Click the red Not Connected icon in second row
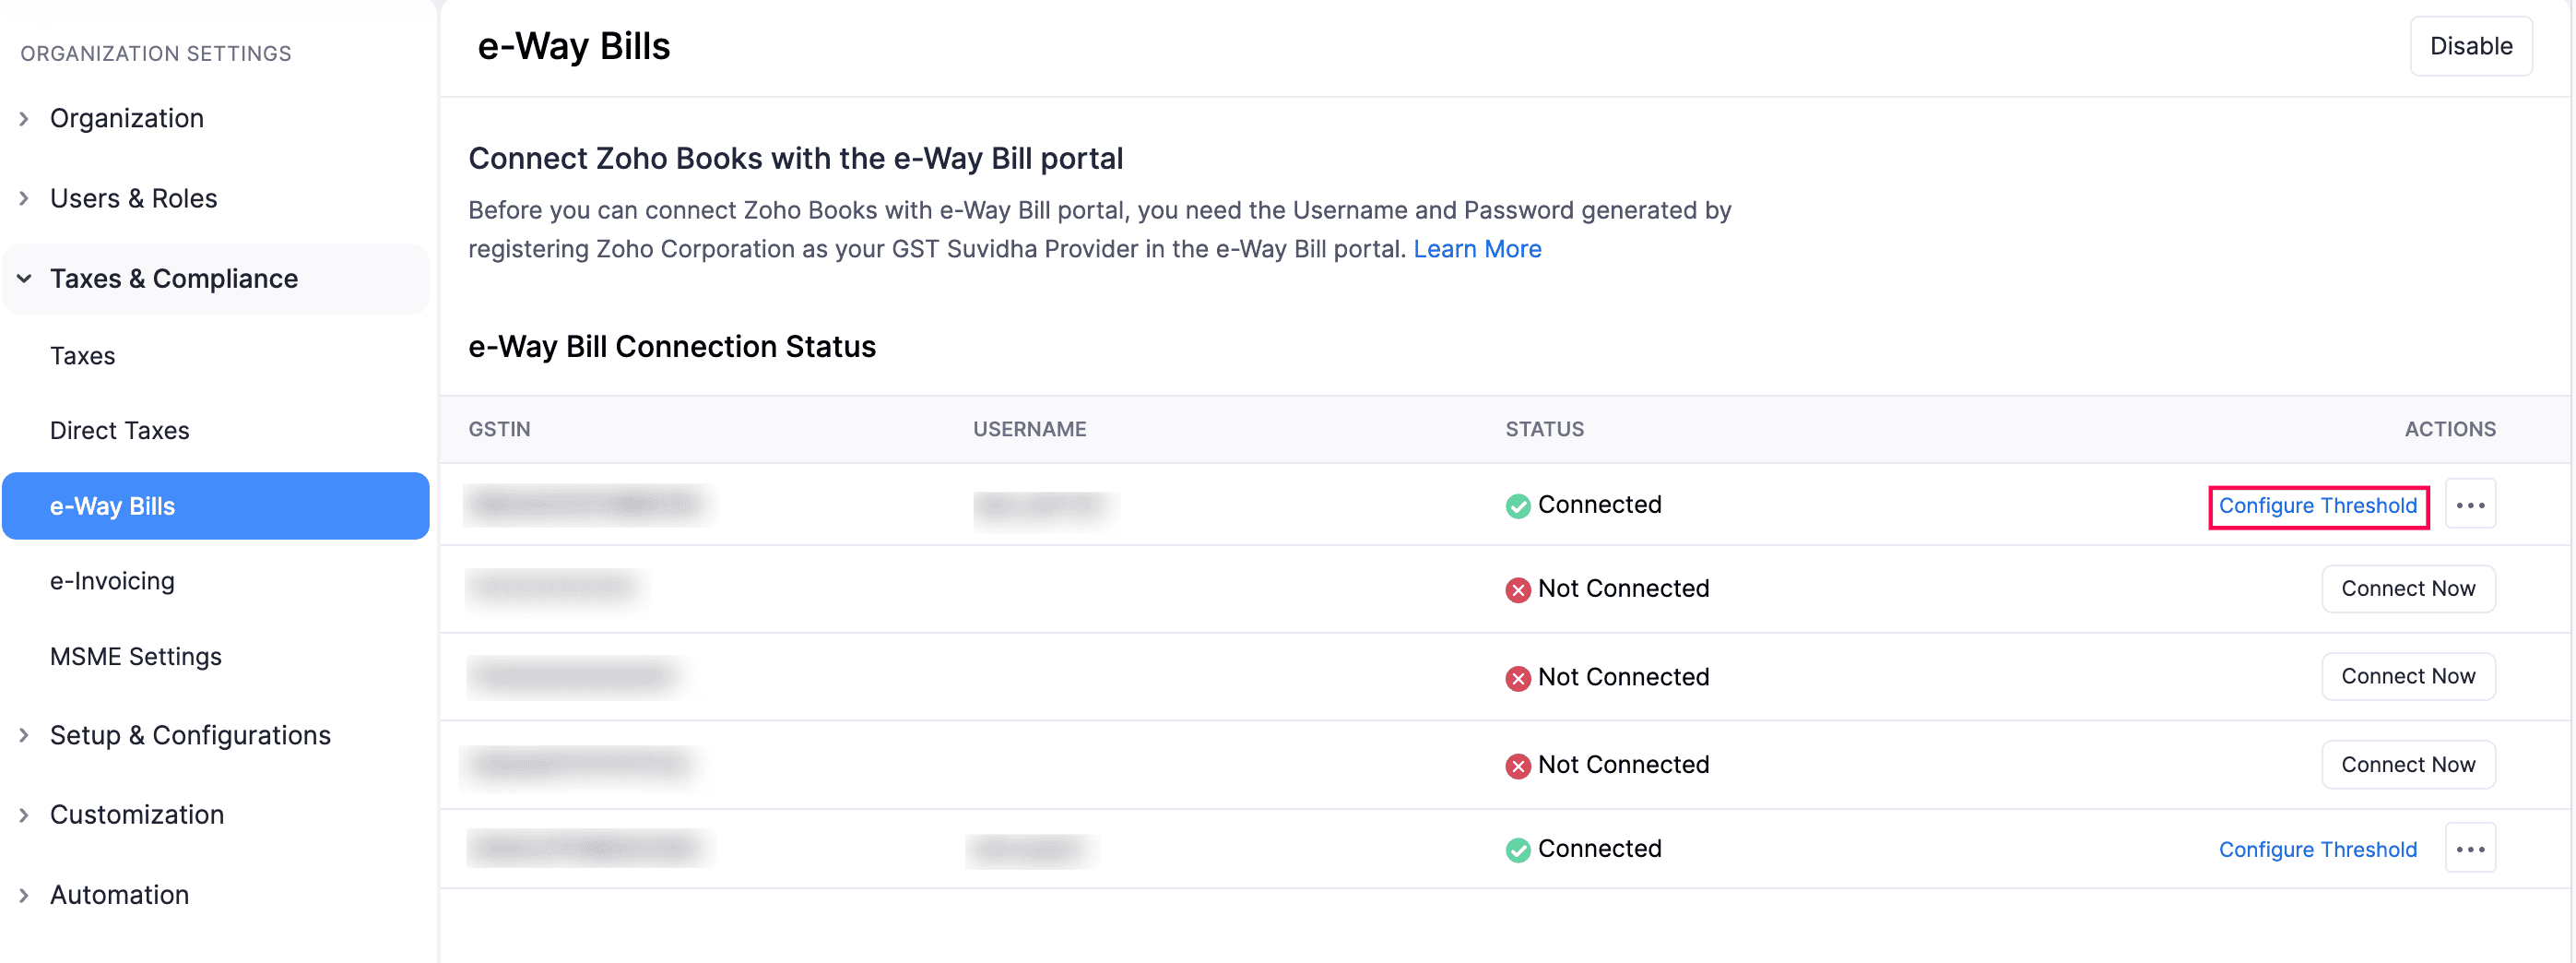Image resolution: width=2576 pixels, height=963 pixels. click(x=1518, y=589)
